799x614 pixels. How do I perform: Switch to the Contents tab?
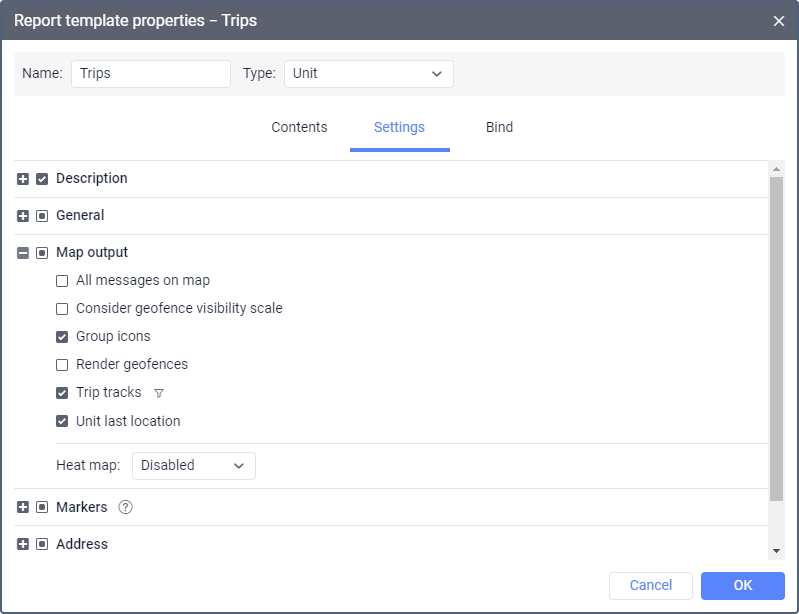[x=299, y=128]
